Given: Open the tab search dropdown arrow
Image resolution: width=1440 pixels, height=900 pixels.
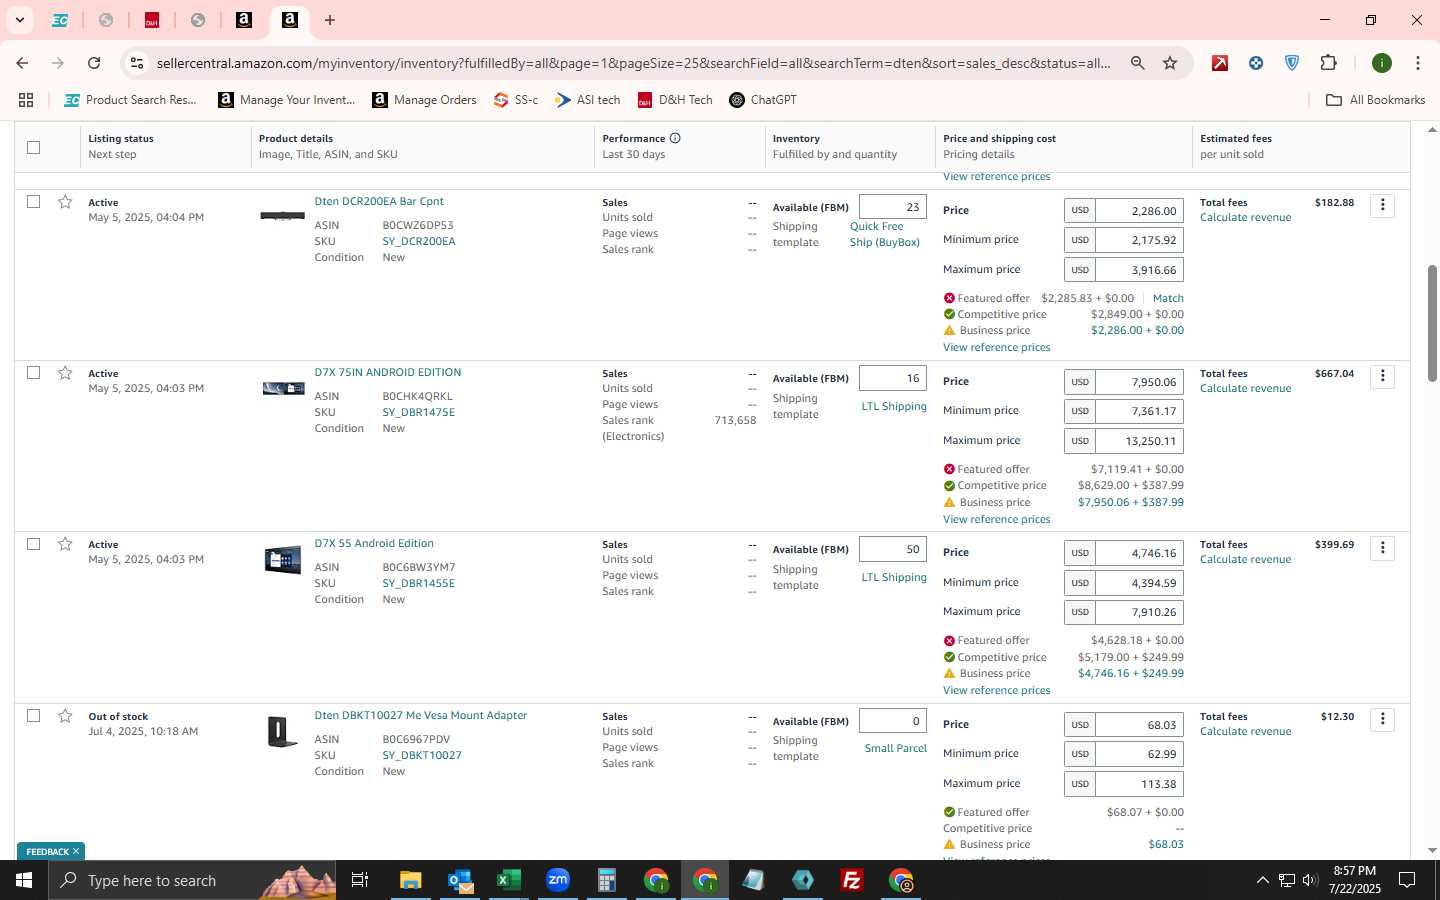Looking at the screenshot, I should pos(19,20).
